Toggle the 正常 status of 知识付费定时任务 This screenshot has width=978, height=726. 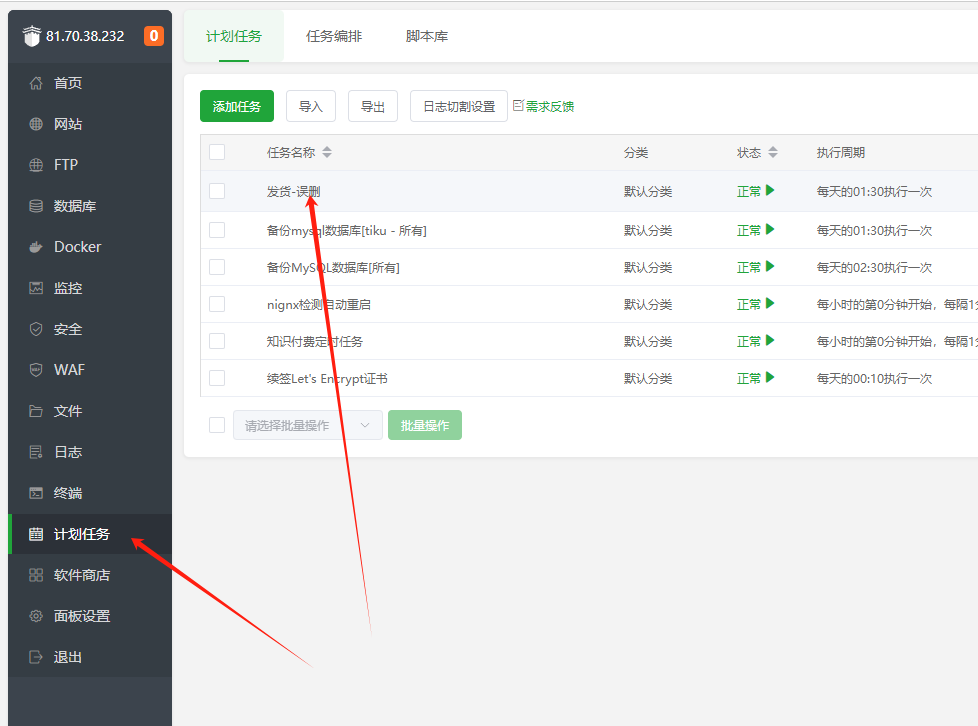click(x=755, y=341)
